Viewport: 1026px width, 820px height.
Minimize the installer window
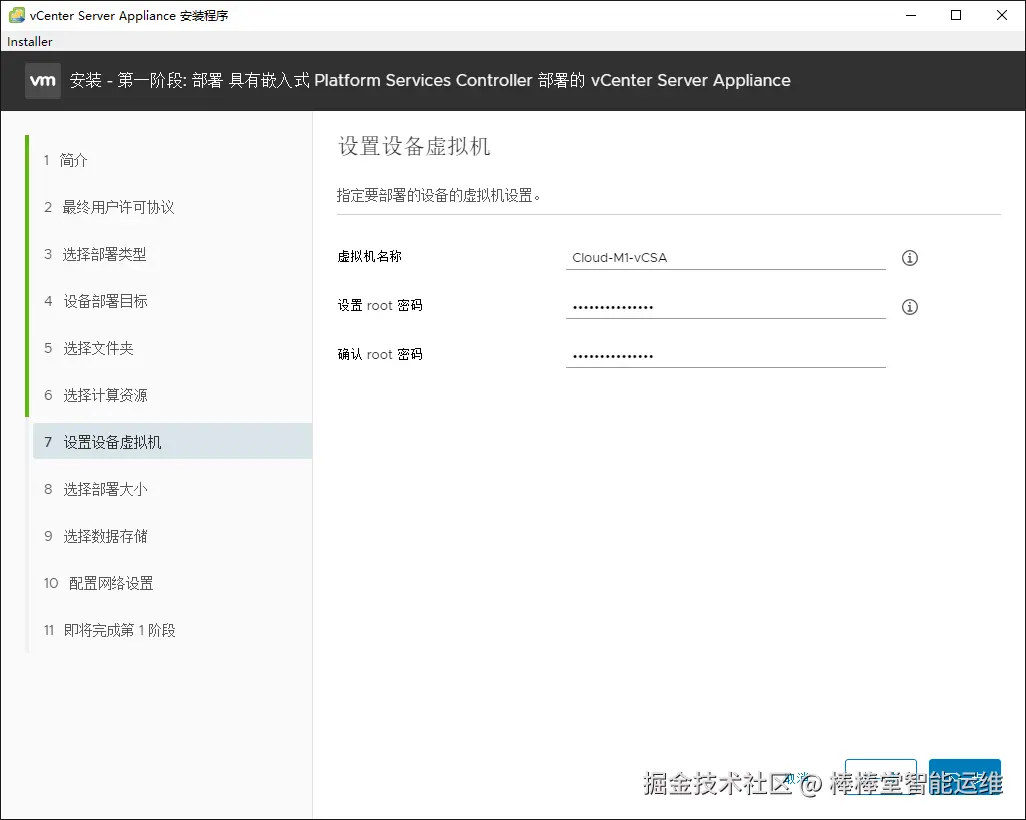point(910,15)
